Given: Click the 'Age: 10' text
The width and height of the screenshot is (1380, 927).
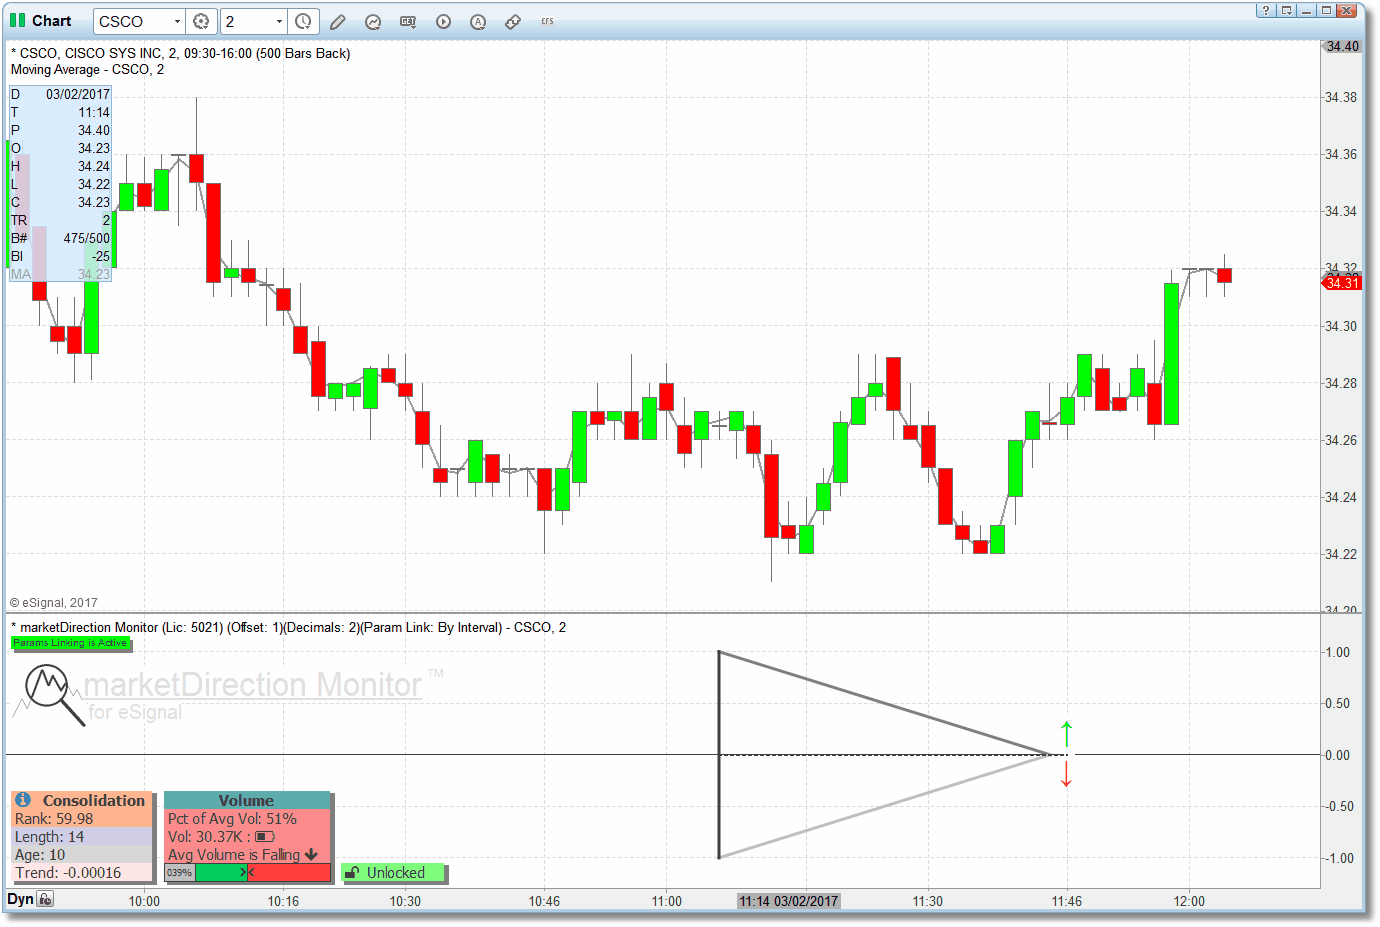Looking at the screenshot, I should pyautogui.click(x=40, y=855).
